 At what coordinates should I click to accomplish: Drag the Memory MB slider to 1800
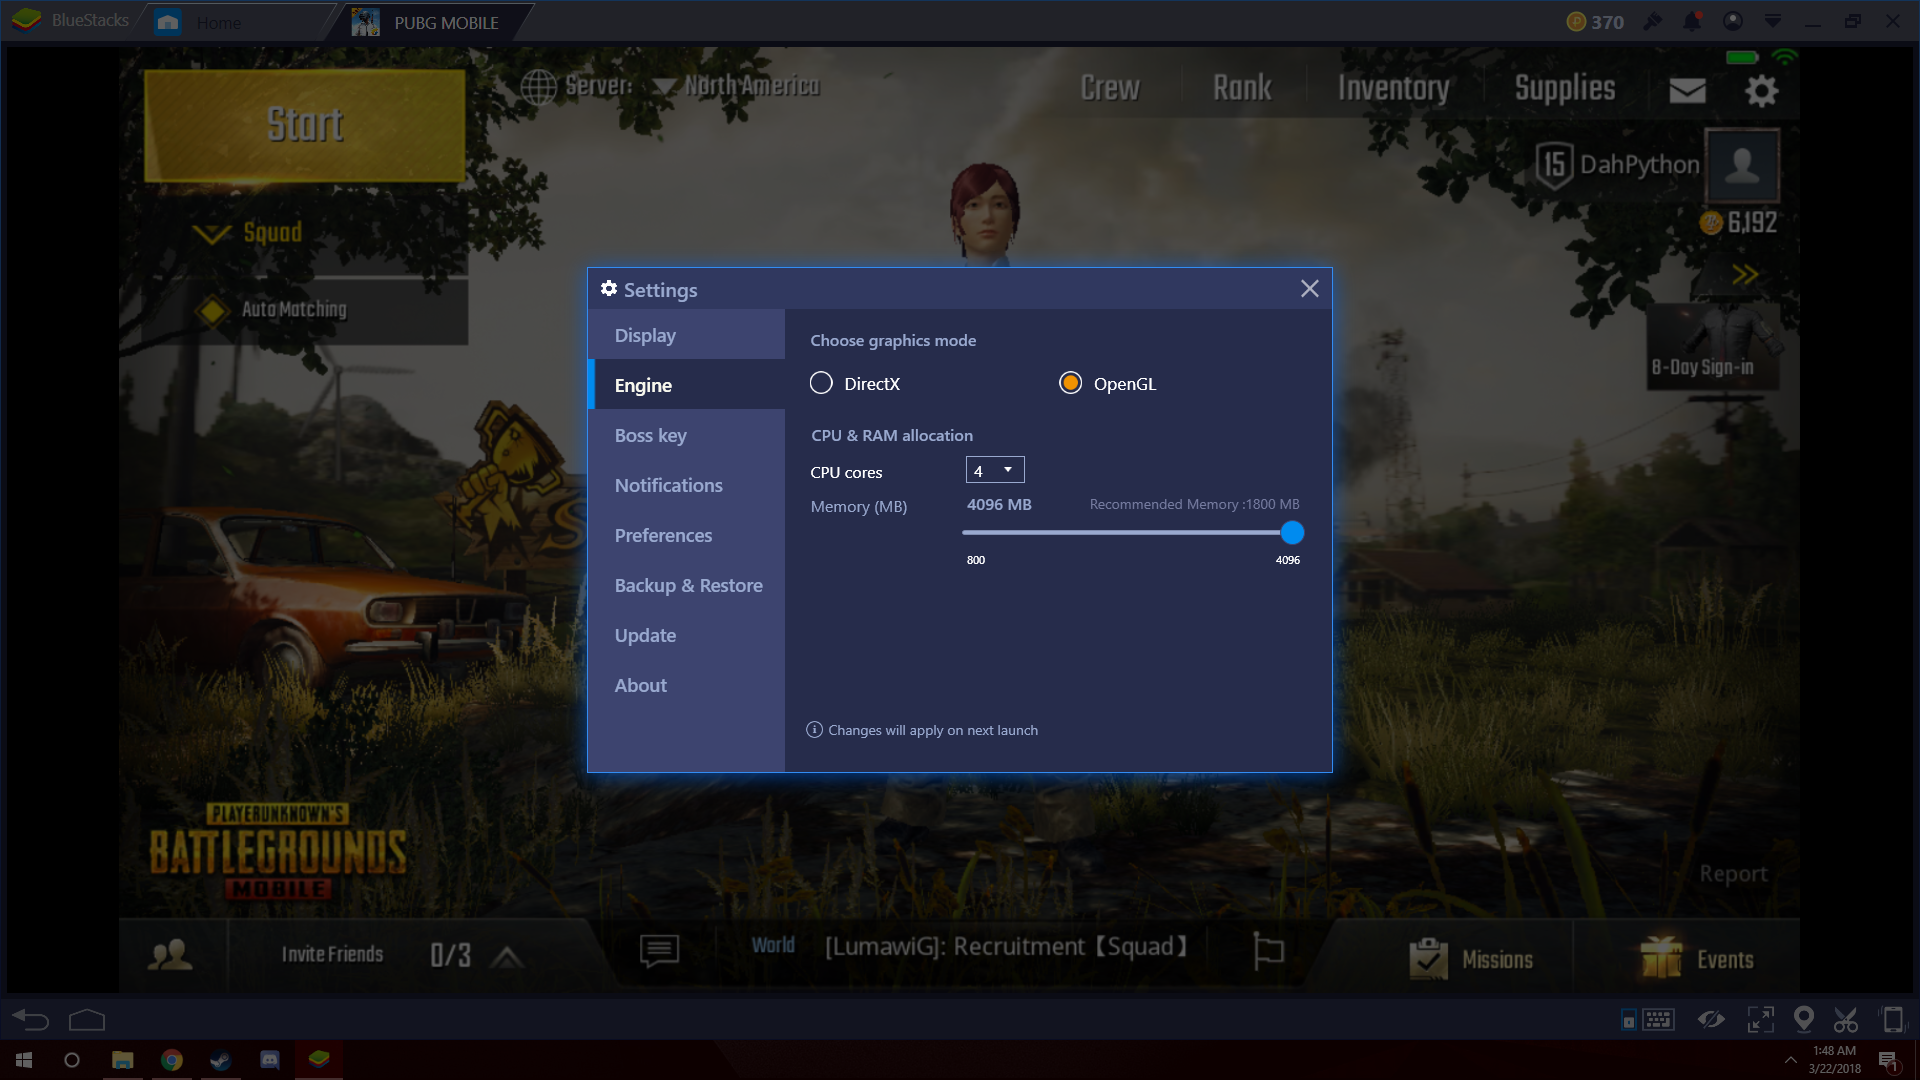pyautogui.click(x=1068, y=533)
